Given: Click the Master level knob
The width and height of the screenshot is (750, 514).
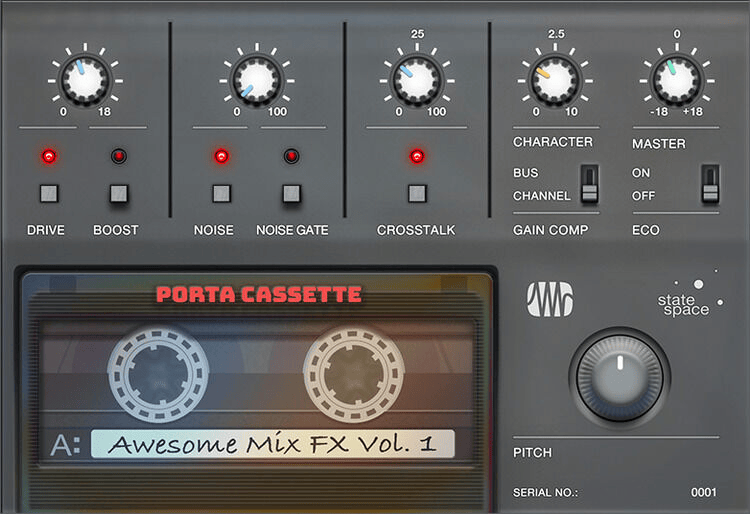Looking at the screenshot, I should click(676, 78).
